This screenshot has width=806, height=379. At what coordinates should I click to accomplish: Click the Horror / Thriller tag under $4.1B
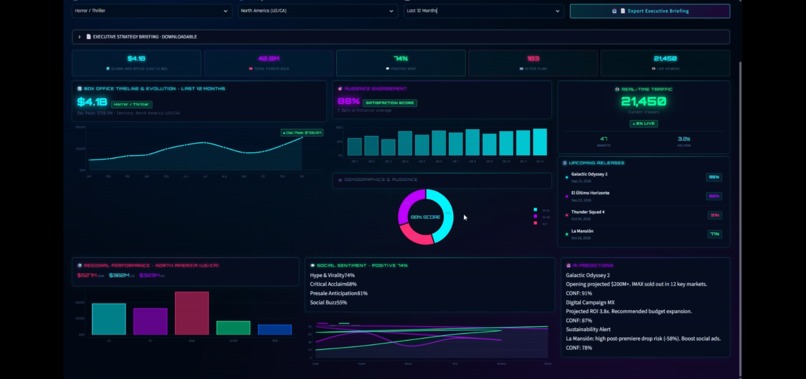132,104
